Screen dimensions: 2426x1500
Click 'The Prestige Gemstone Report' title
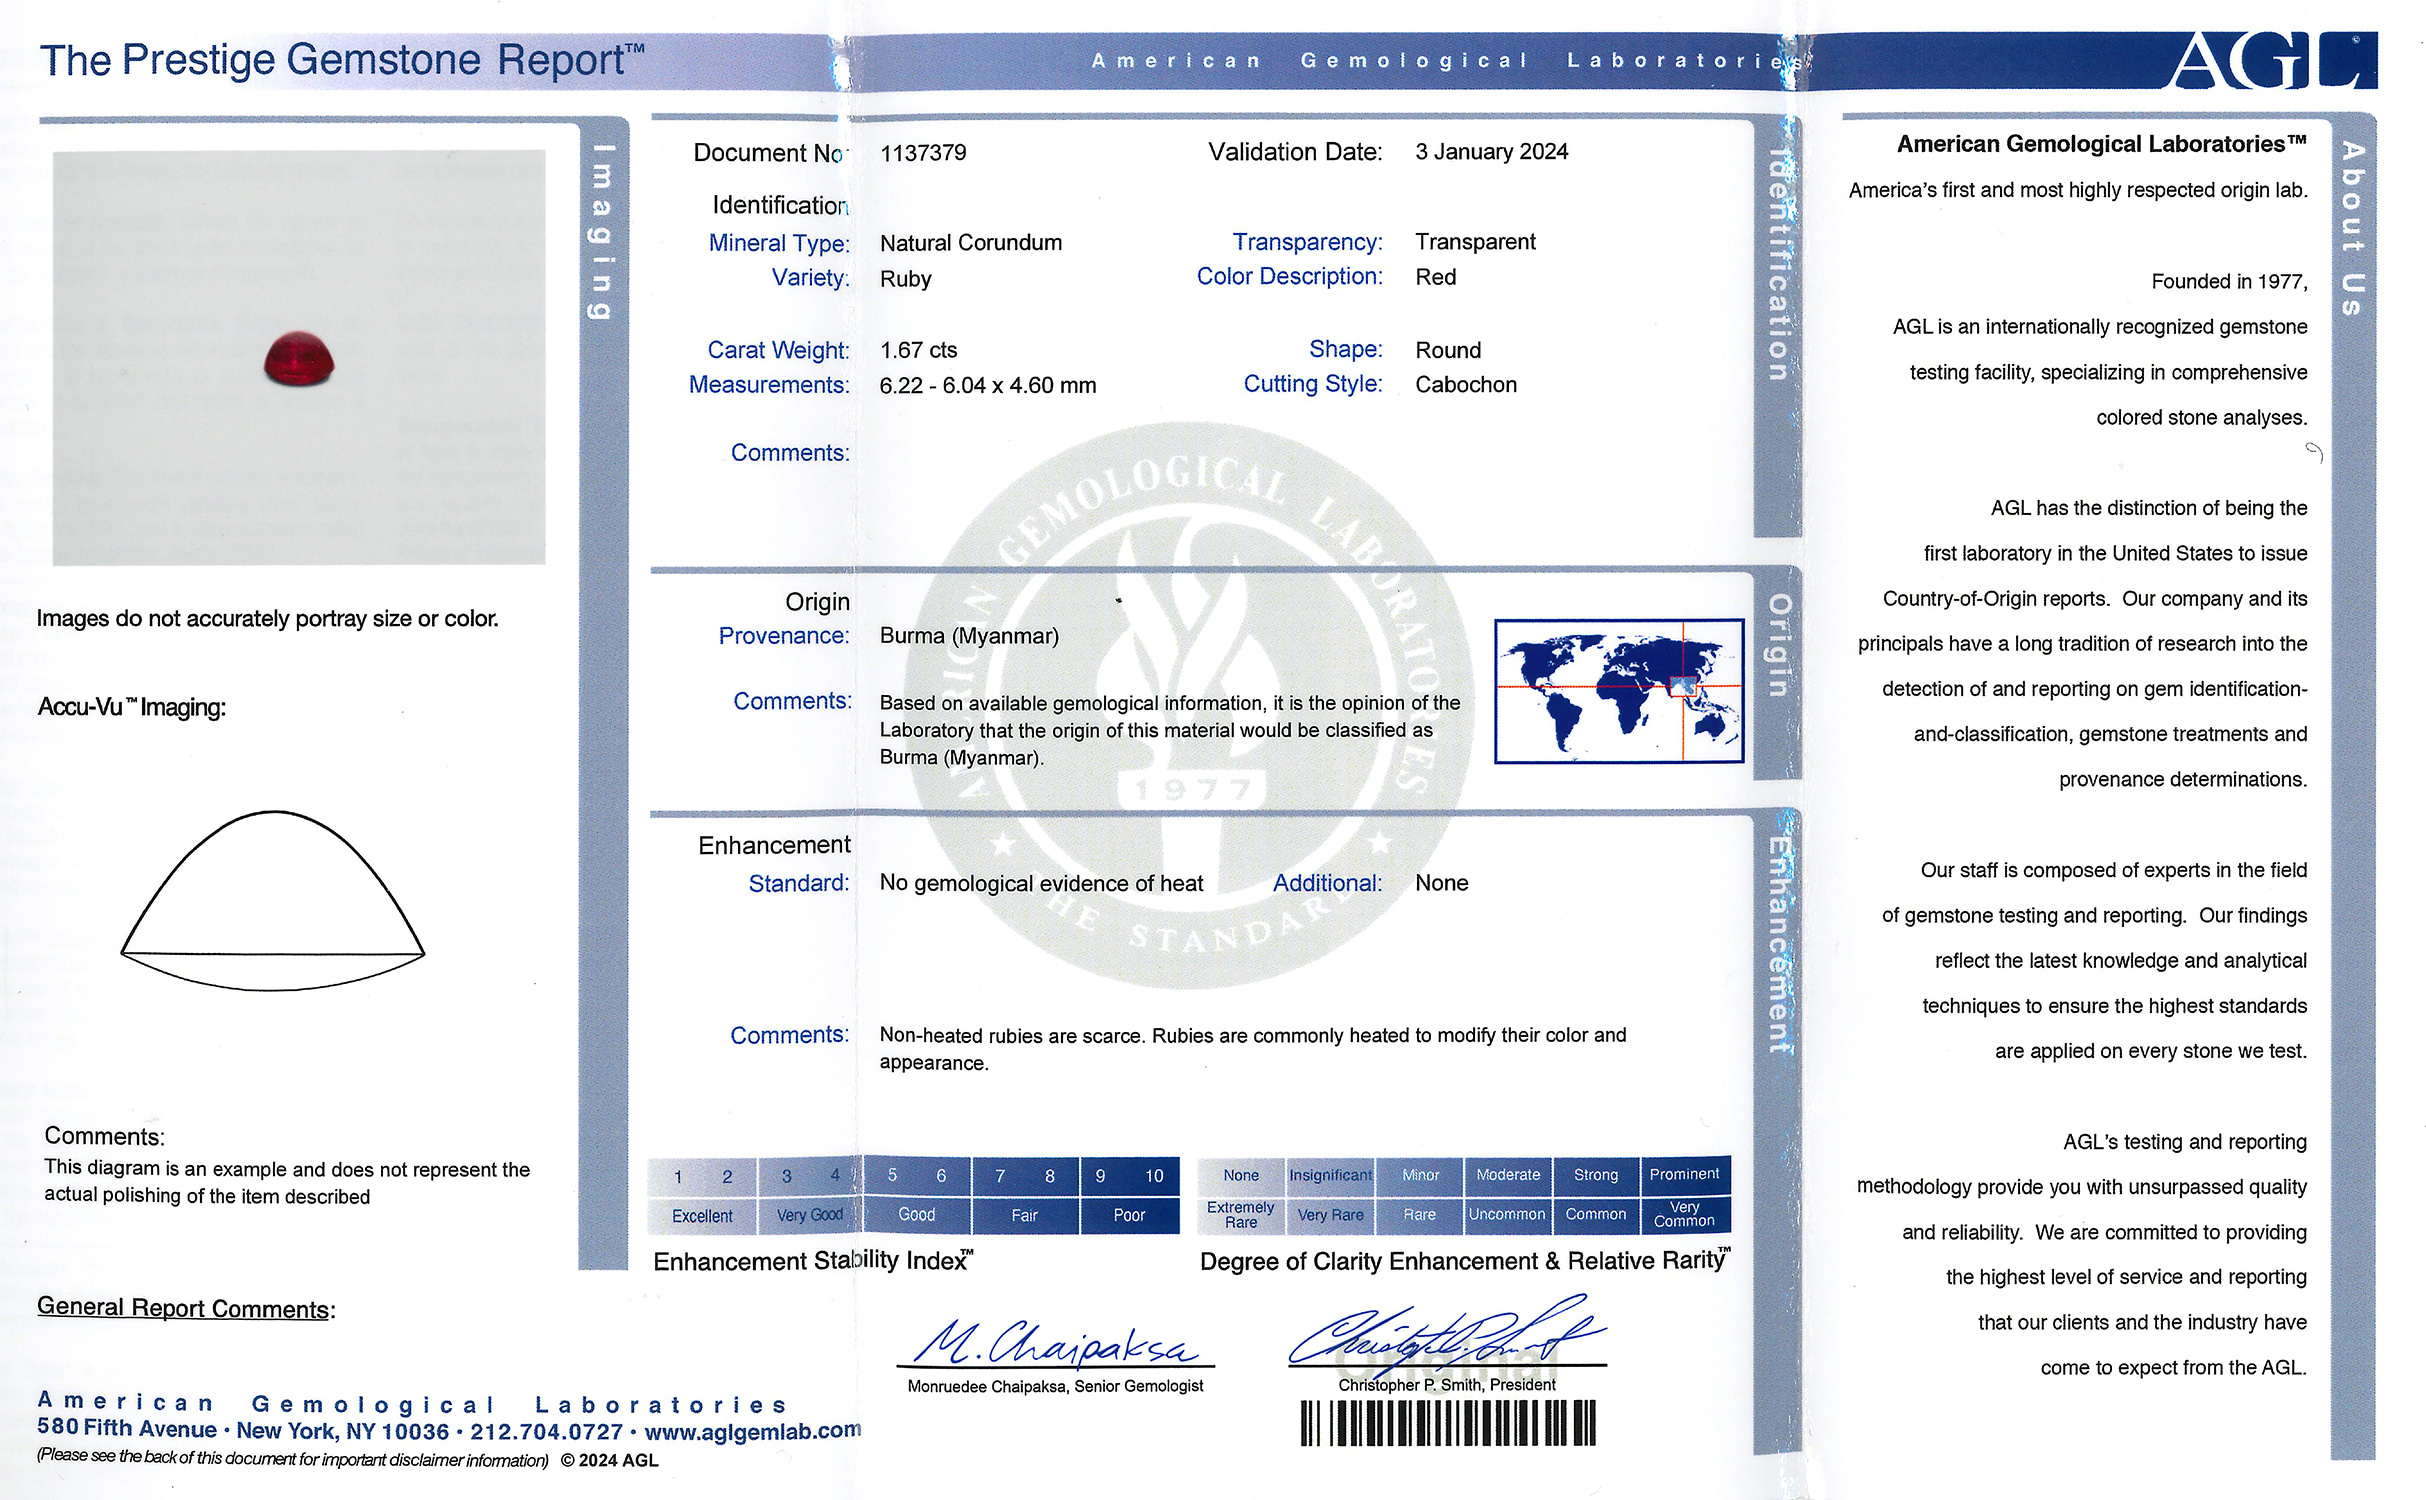(342, 61)
